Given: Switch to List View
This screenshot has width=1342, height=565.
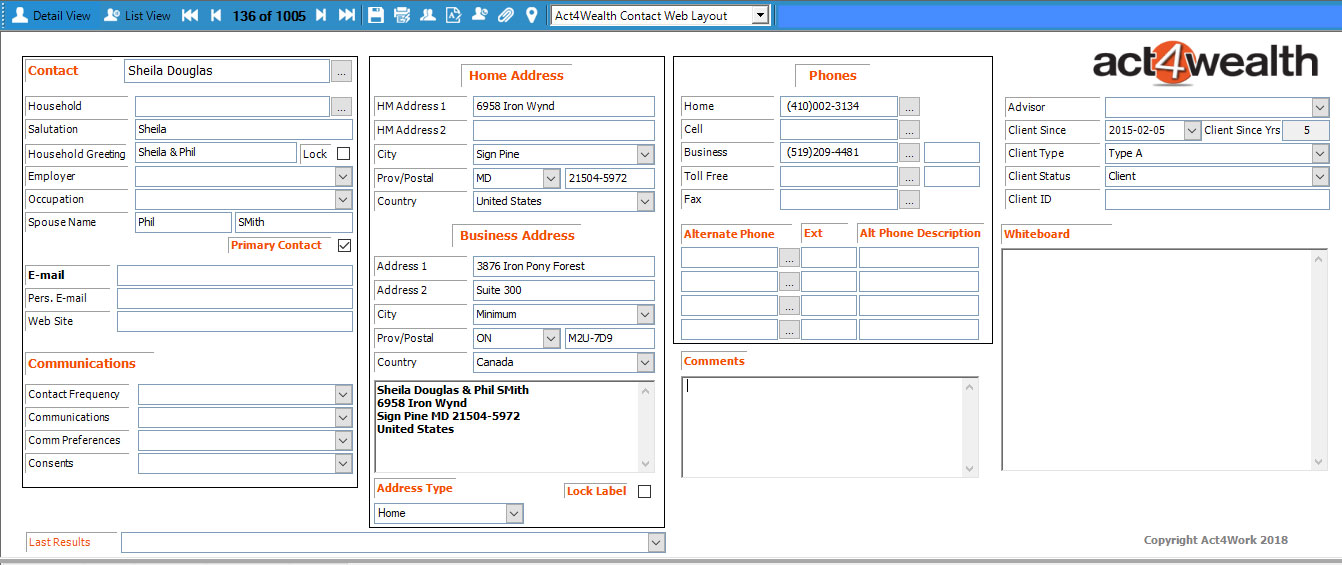Looking at the screenshot, I should [x=137, y=15].
